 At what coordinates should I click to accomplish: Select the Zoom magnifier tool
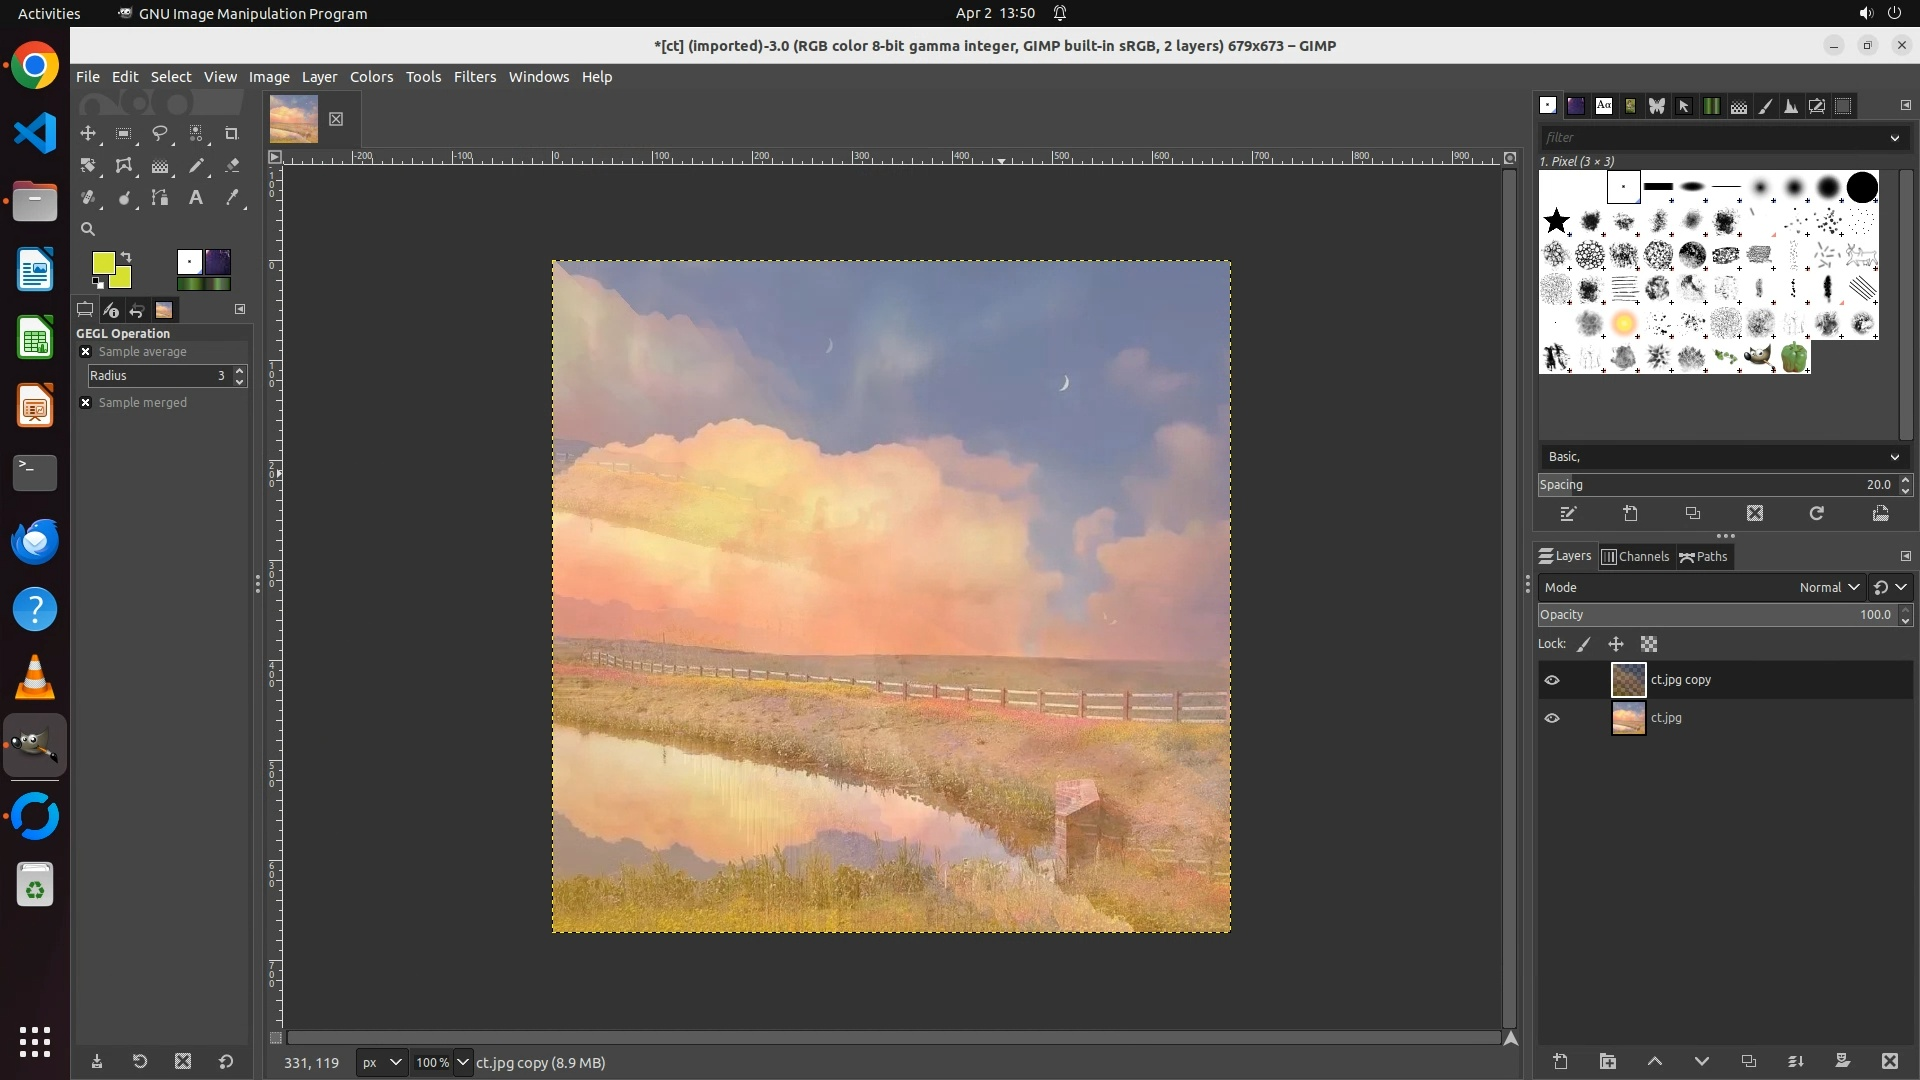tap(88, 229)
